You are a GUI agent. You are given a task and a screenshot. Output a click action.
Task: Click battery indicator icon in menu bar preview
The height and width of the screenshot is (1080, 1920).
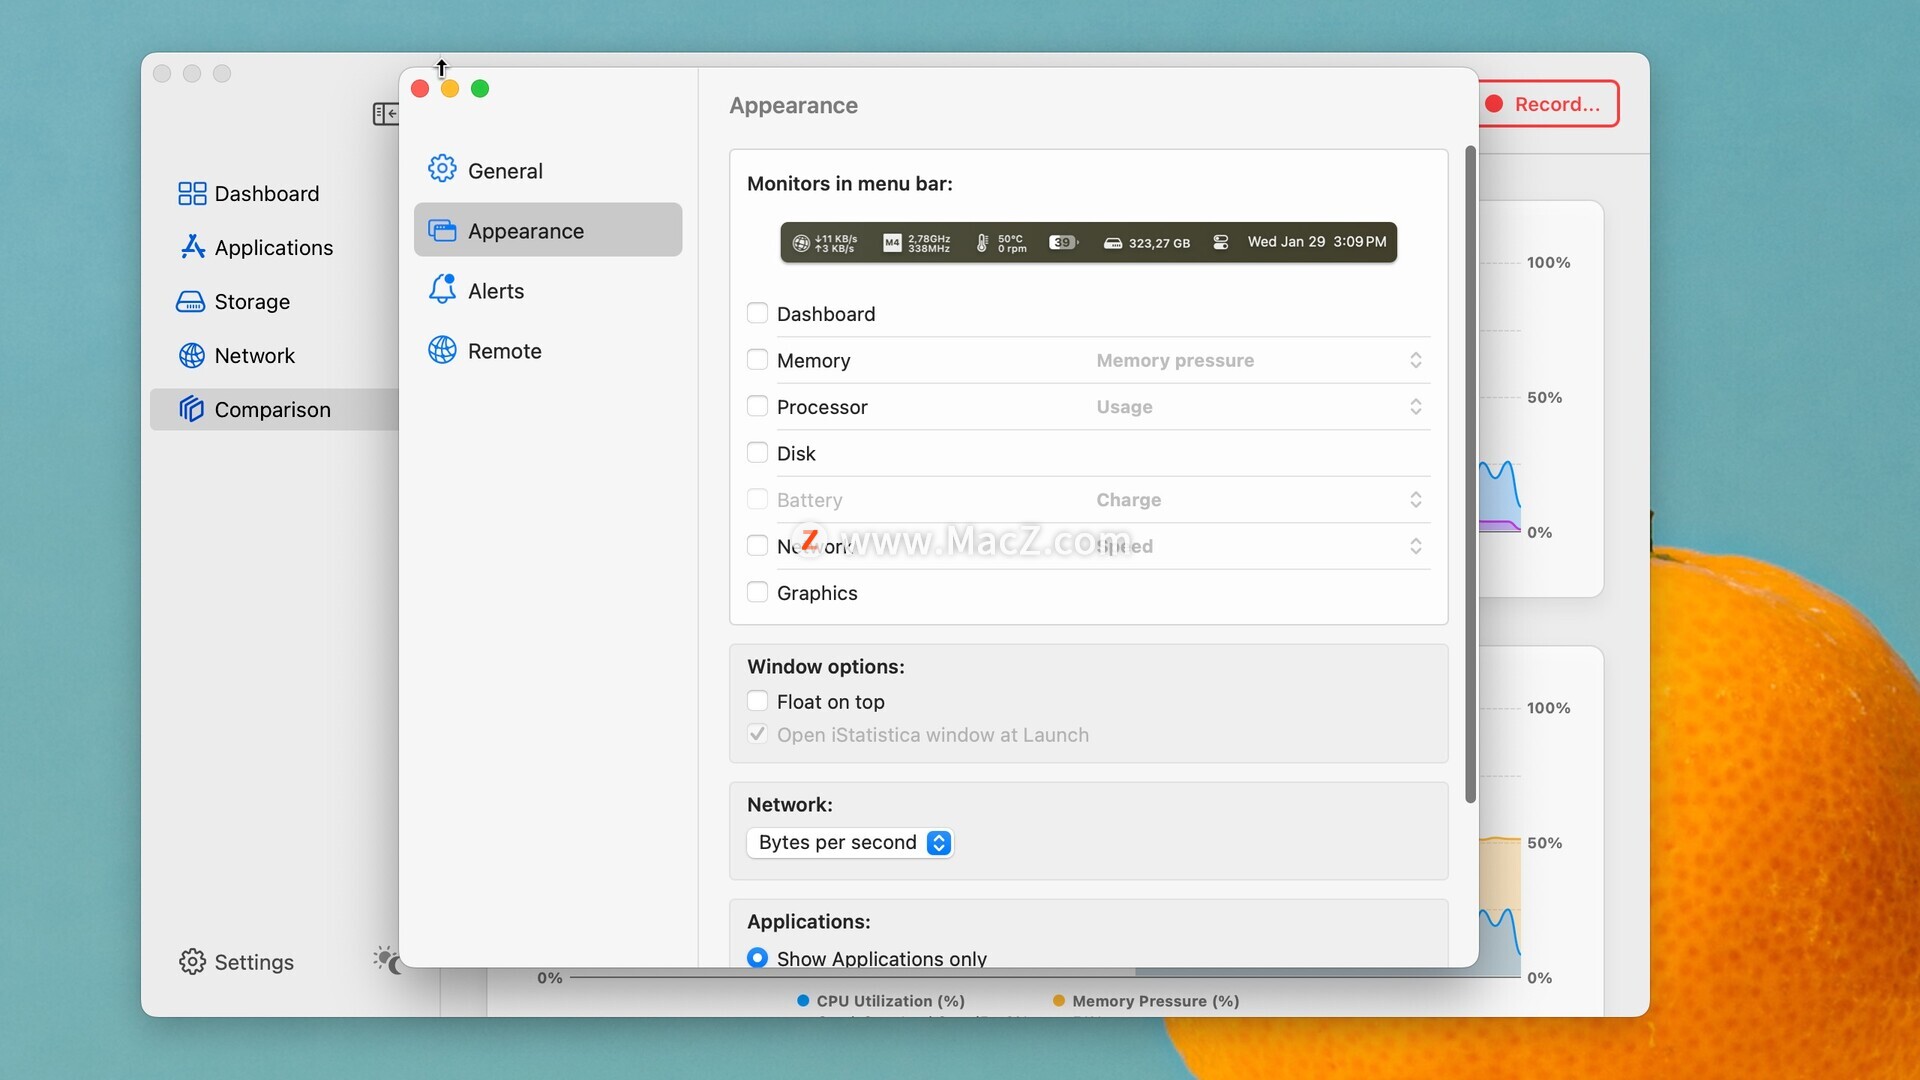(1063, 242)
